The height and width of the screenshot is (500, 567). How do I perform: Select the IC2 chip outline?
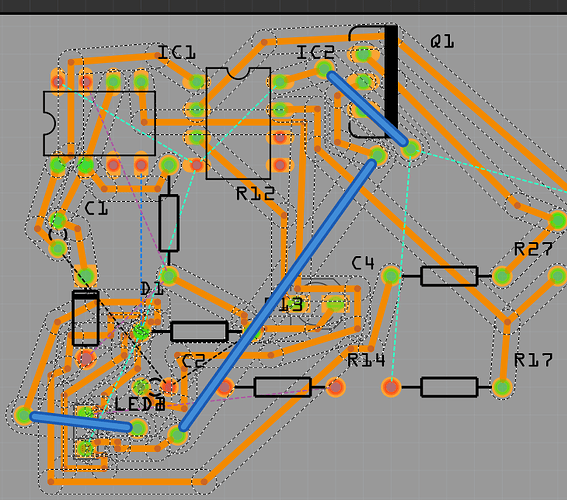(x=238, y=123)
